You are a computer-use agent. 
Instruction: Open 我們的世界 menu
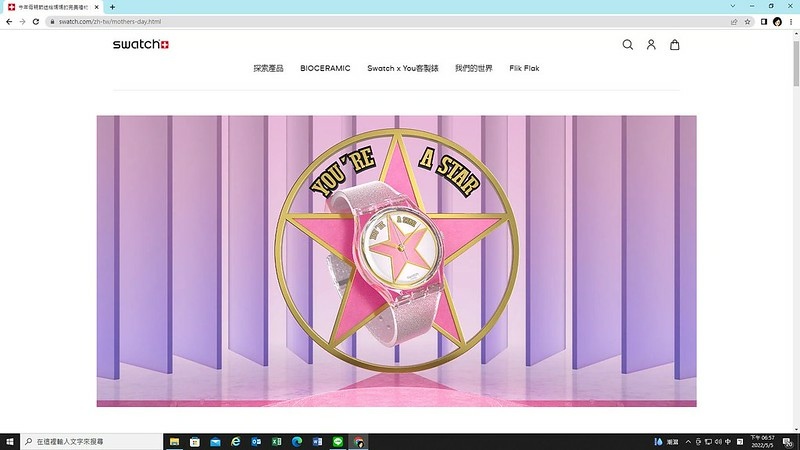point(473,68)
